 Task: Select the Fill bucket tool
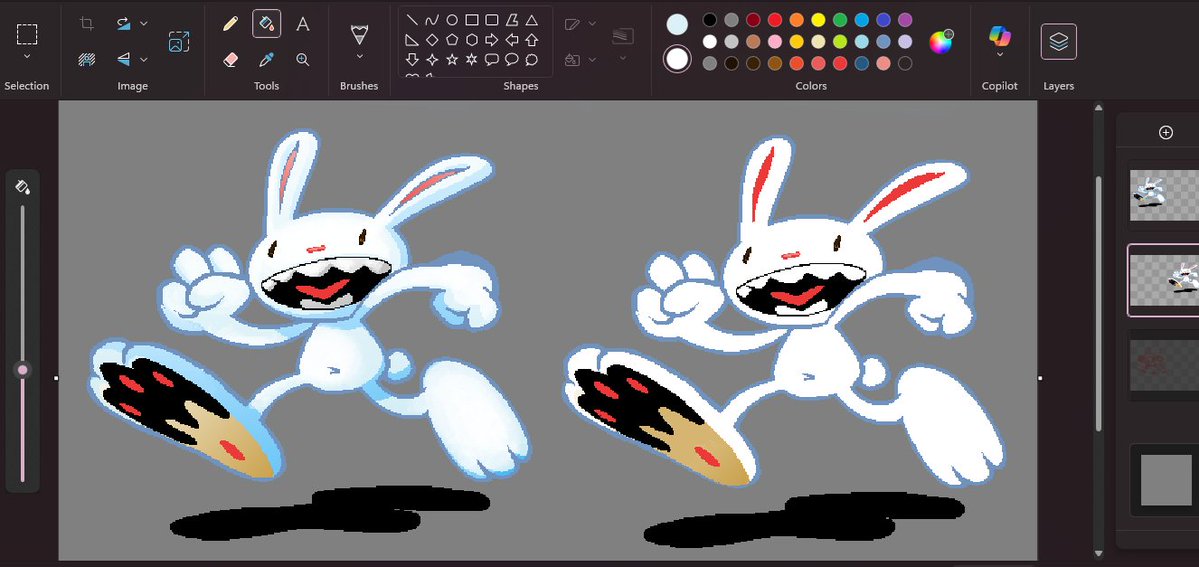266,24
